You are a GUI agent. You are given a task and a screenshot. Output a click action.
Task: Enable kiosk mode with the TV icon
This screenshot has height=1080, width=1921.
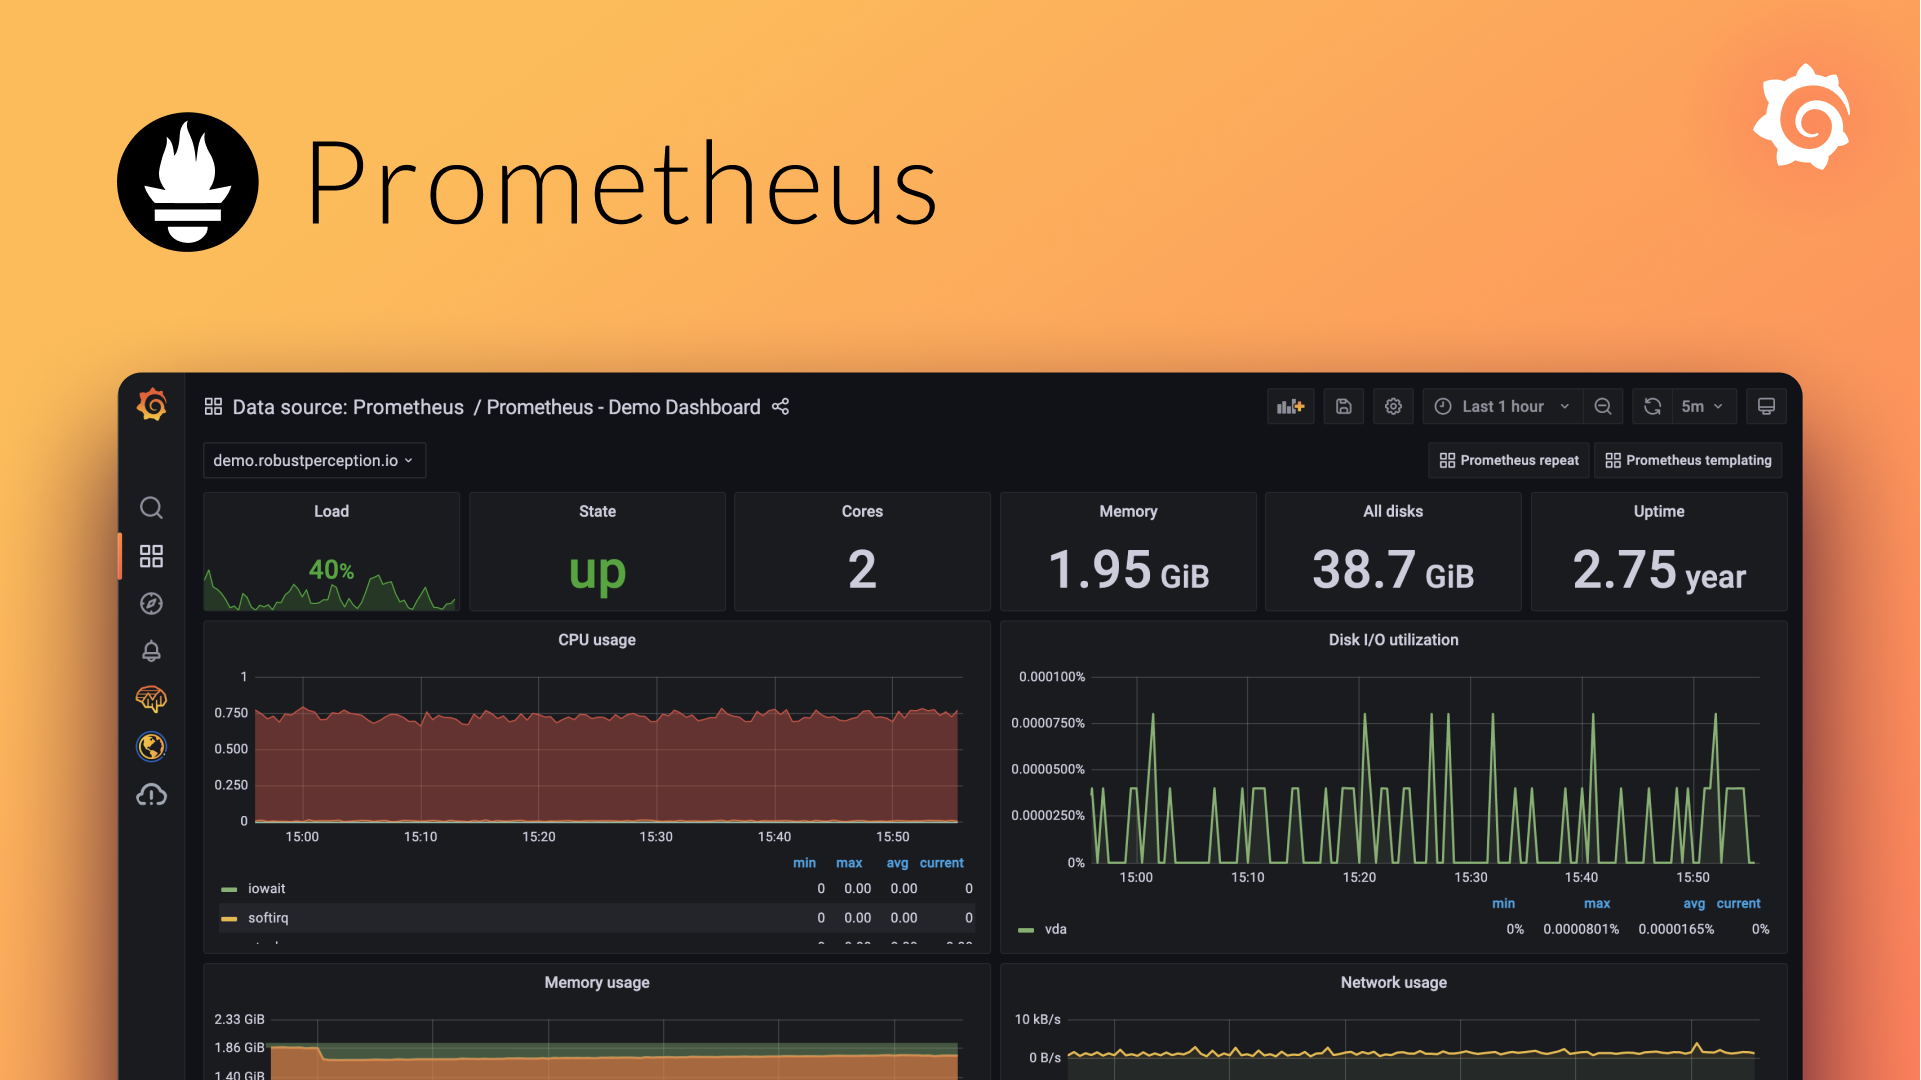click(x=1766, y=406)
